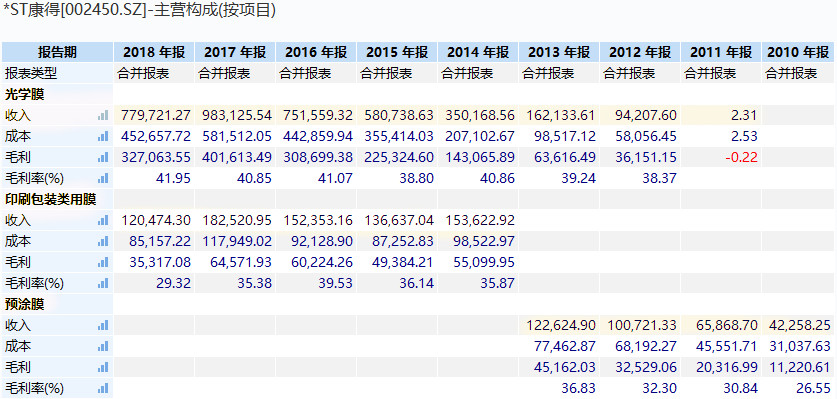Click pre-coated film revenue 65,868.70
Screen dimensions: 837x399
pos(727,325)
